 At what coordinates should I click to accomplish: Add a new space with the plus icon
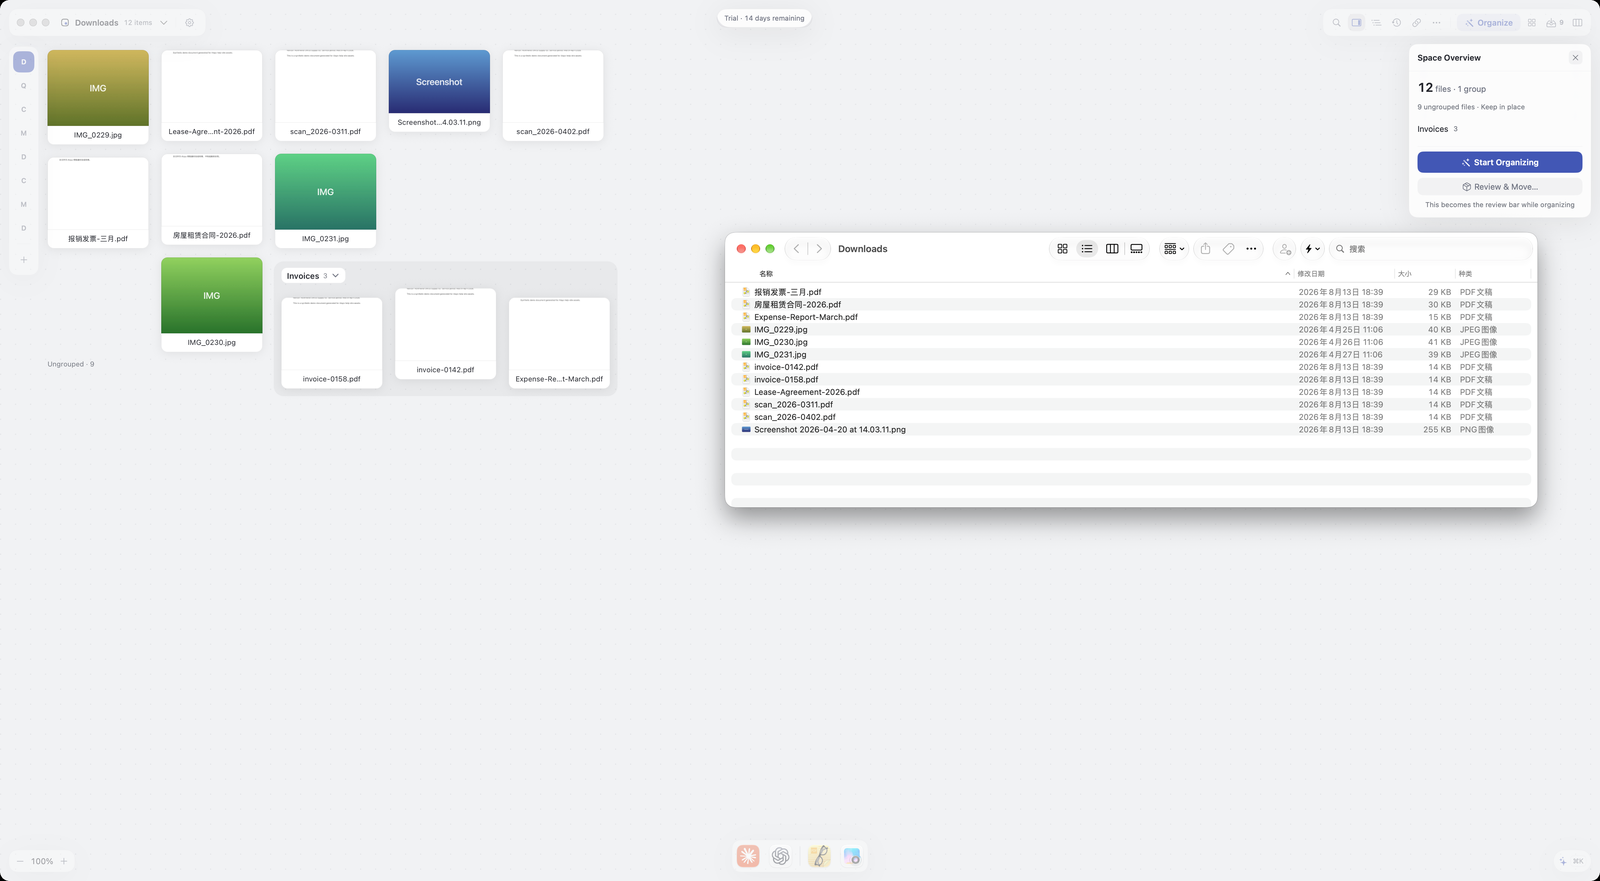24,260
